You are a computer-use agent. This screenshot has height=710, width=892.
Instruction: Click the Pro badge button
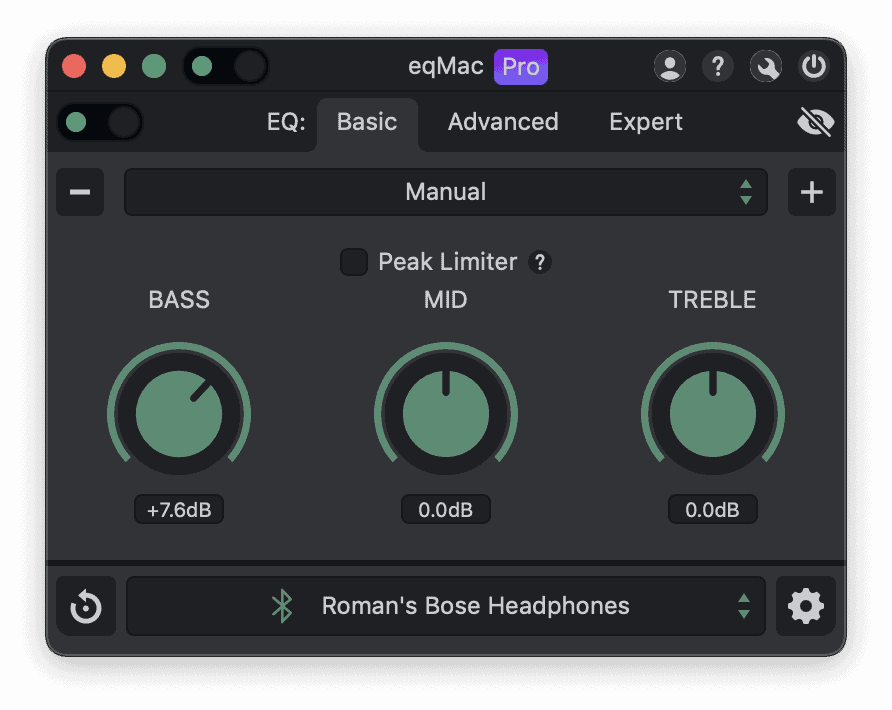521,67
